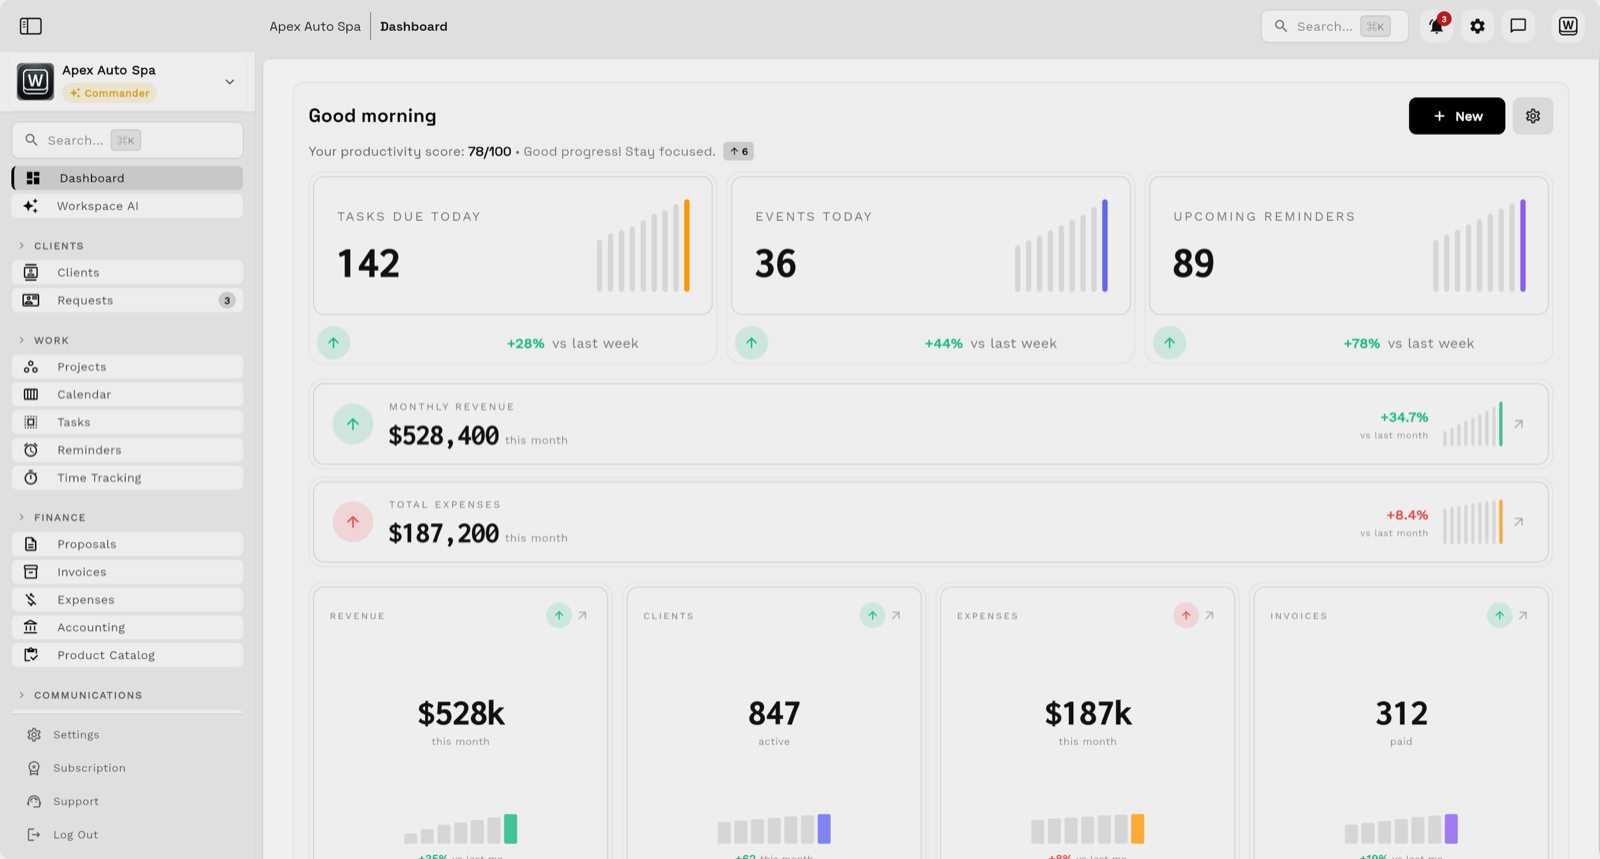Select Requests in the sidebar
The image size is (1600, 859).
click(x=127, y=300)
